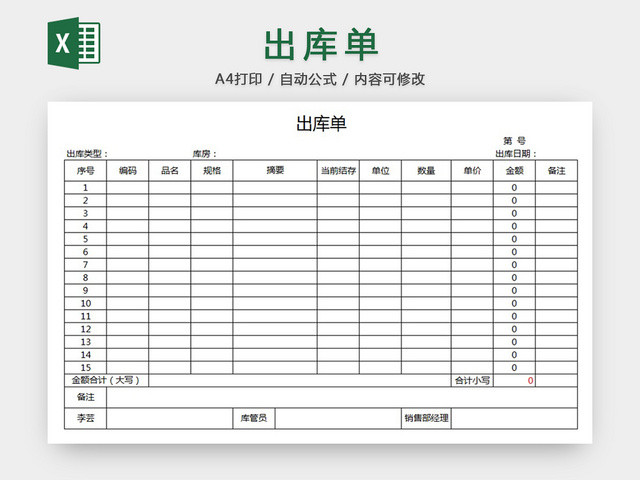This screenshot has height=480, width=640.
Task: Click the black 出库单 heading on the sheet
Action: pos(321,124)
